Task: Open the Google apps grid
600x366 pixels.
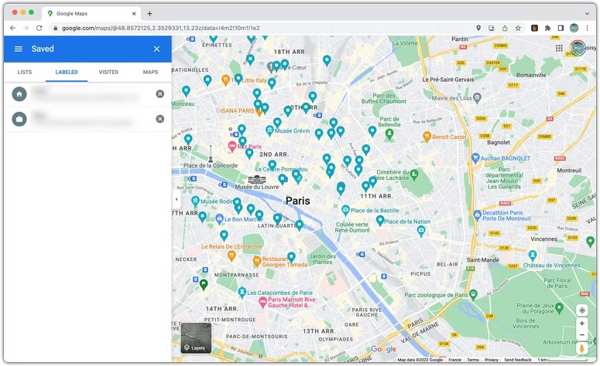Action: click(x=559, y=48)
